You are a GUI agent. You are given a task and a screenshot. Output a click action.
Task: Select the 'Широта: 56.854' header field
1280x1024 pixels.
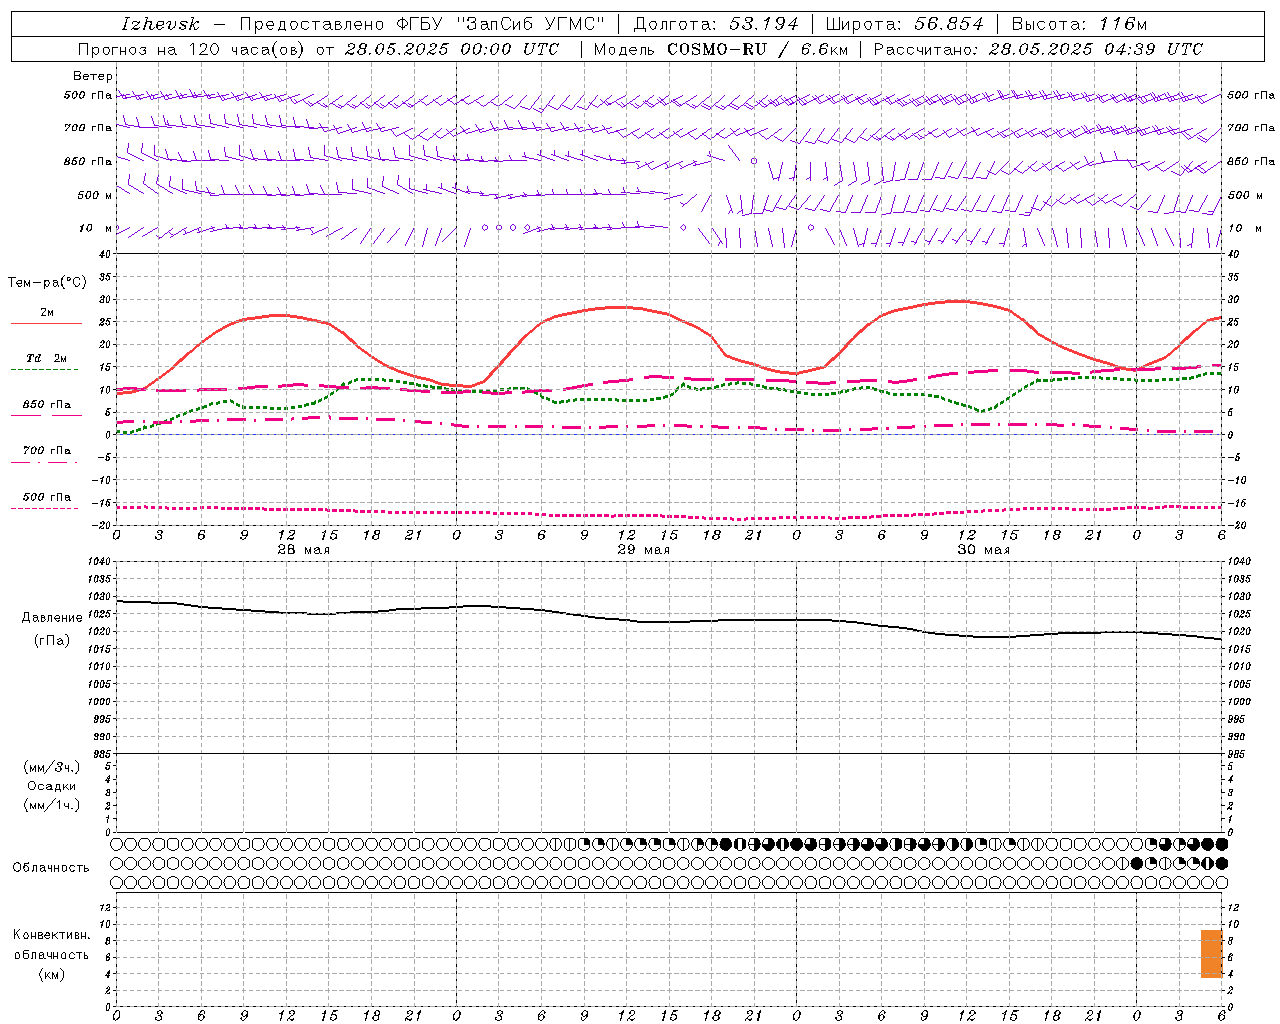[x=904, y=24]
